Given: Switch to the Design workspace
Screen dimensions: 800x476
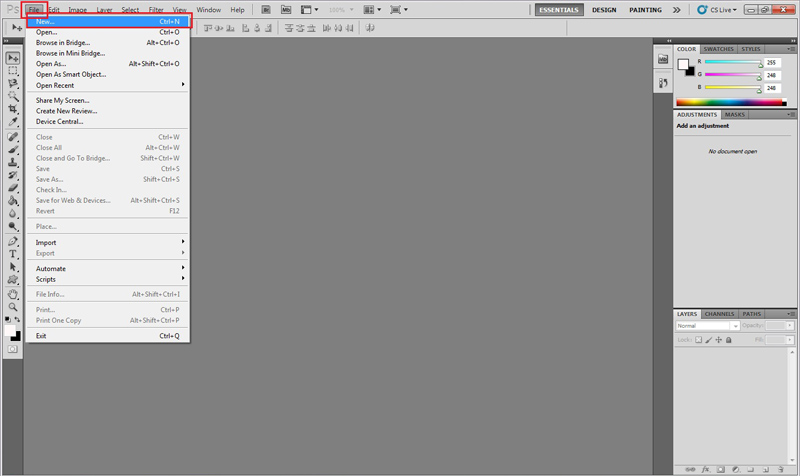Looking at the screenshot, I should (604, 9).
